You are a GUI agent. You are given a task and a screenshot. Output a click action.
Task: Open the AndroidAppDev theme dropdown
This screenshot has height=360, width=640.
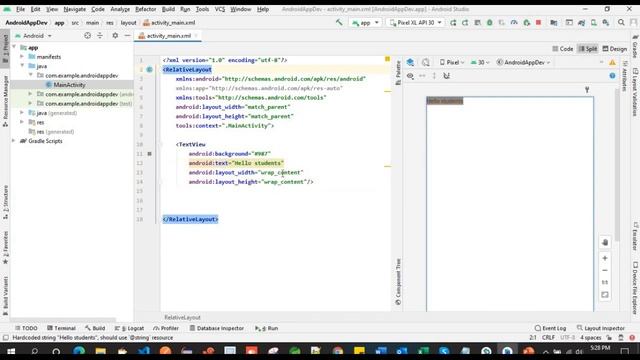pos(523,62)
